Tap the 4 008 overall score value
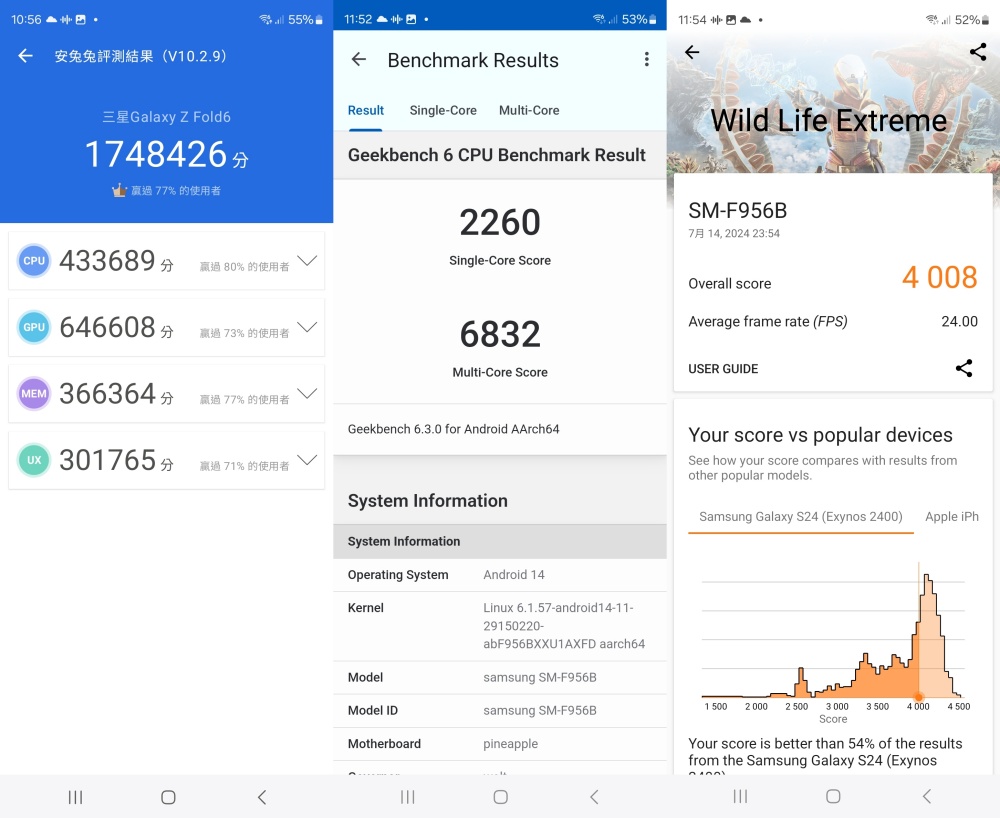The height and width of the screenshot is (818, 1000). pyautogui.click(x=939, y=277)
